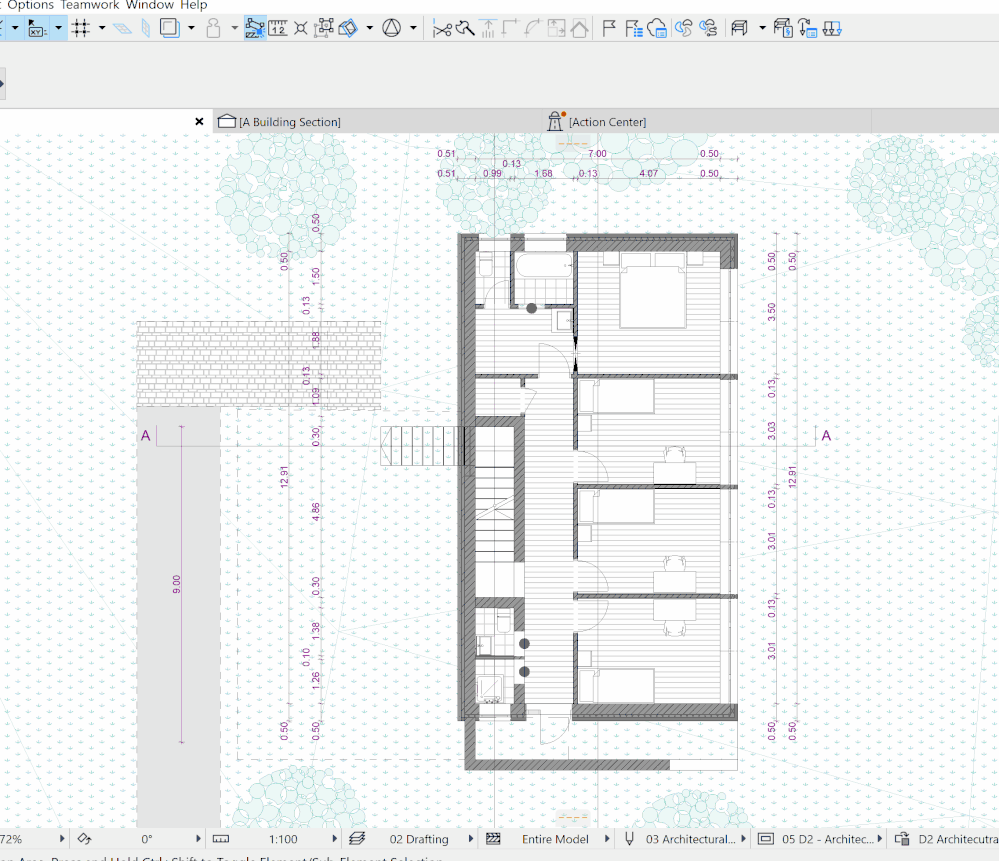Click the group selection nodes icon

pos(324,29)
